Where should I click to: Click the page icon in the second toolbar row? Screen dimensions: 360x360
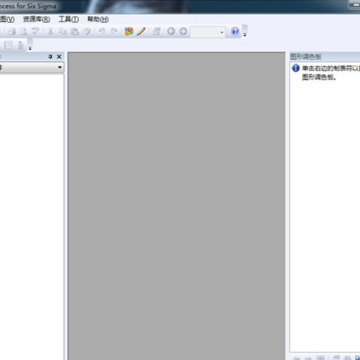(x=8, y=45)
